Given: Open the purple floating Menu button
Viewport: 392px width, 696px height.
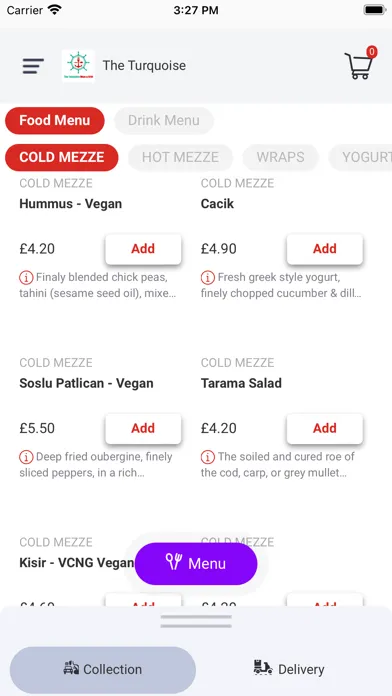Looking at the screenshot, I should point(196,564).
